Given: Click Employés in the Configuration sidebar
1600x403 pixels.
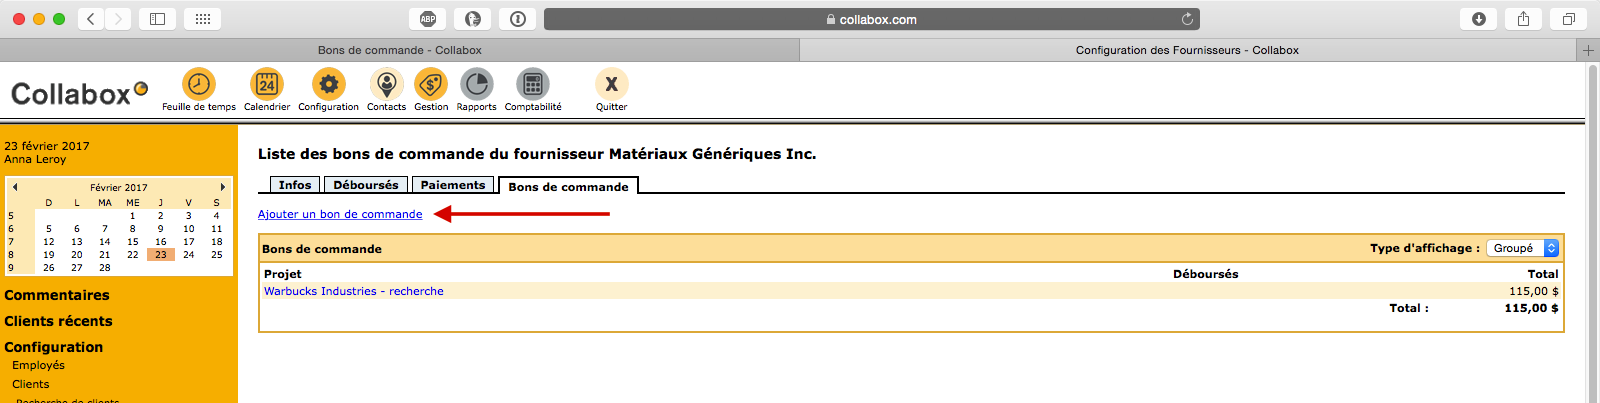Looking at the screenshot, I should click(x=38, y=365).
